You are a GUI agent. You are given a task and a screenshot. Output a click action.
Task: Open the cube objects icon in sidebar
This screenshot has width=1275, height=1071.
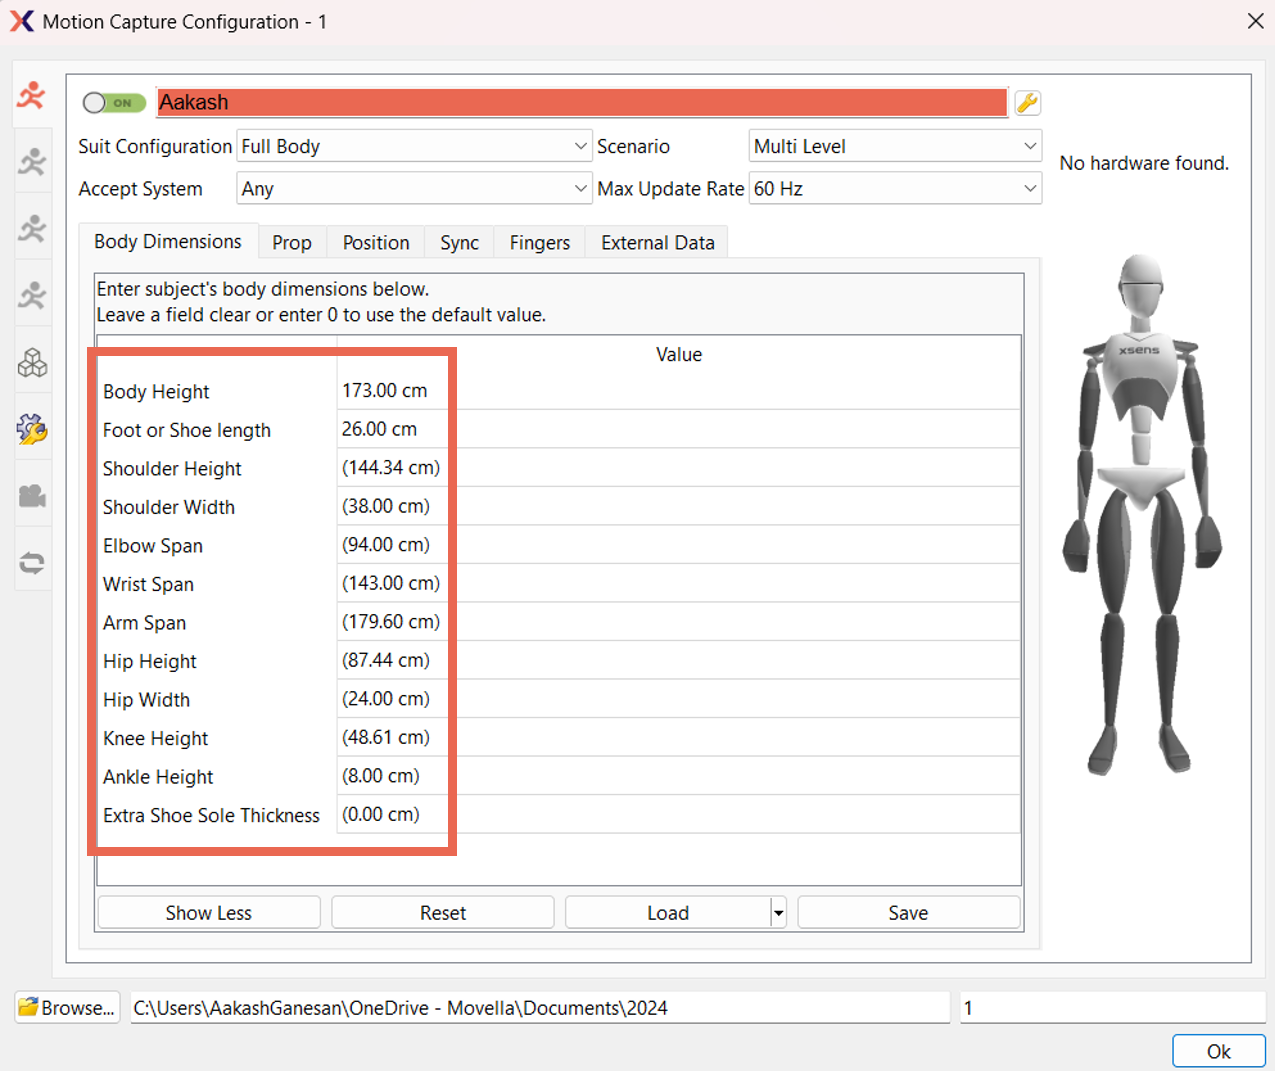32,362
